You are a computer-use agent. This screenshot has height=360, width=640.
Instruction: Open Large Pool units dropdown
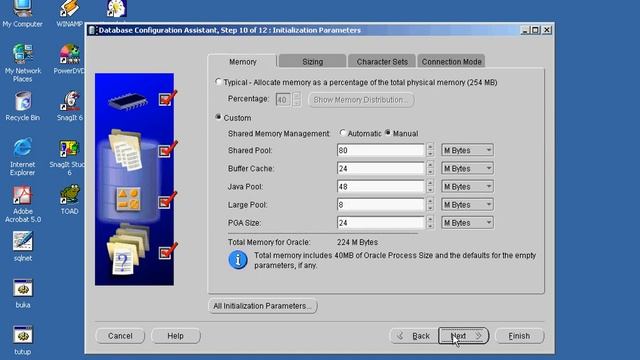click(467, 204)
